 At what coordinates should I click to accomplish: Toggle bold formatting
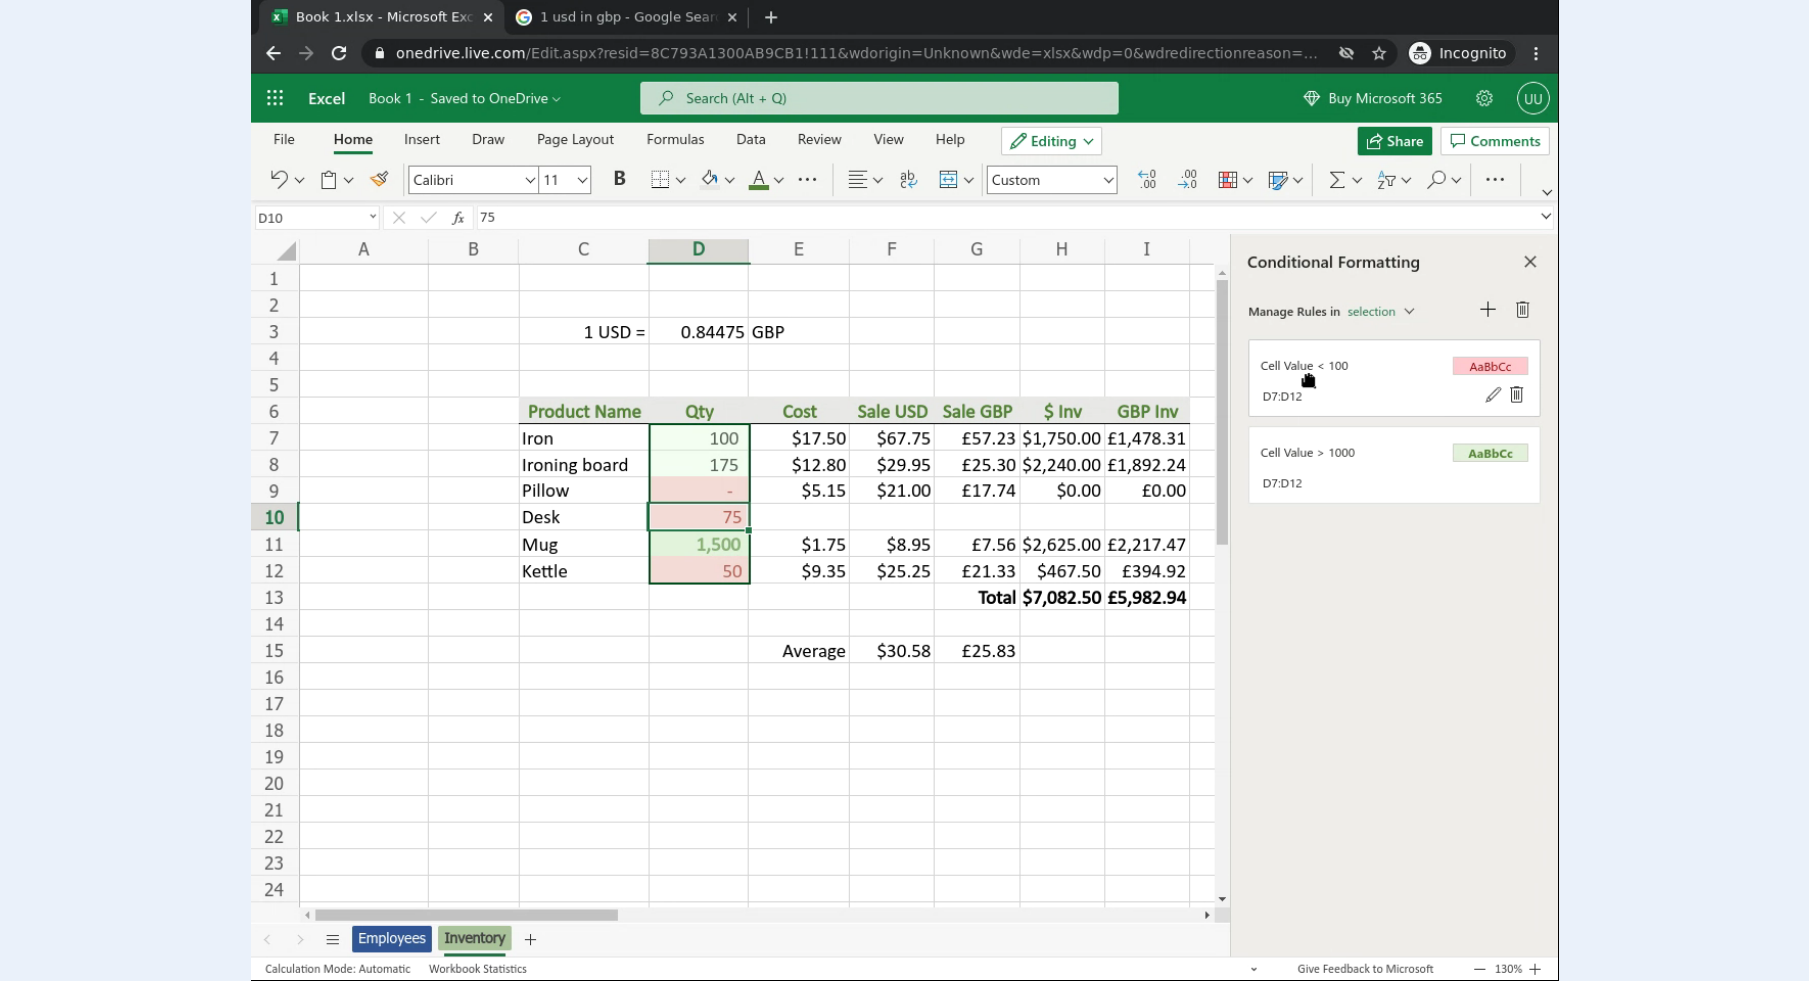(x=619, y=179)
